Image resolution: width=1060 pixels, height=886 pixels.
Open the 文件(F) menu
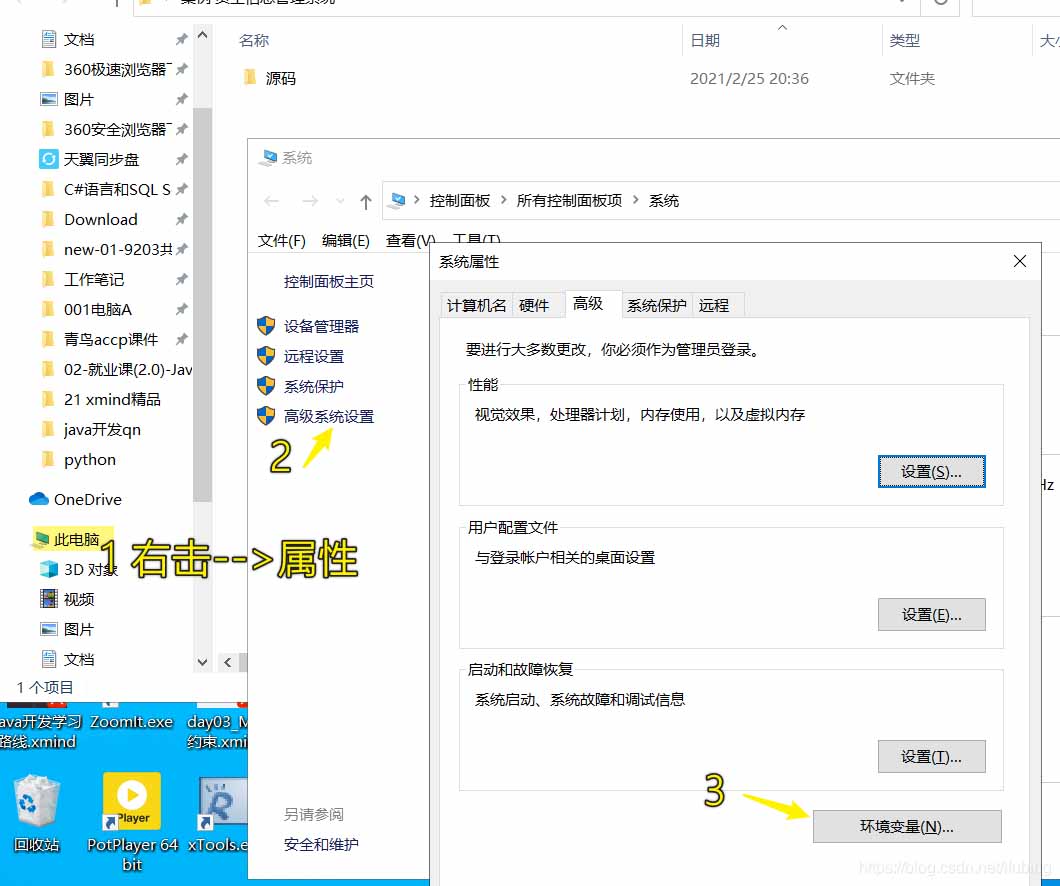(282, 241)
